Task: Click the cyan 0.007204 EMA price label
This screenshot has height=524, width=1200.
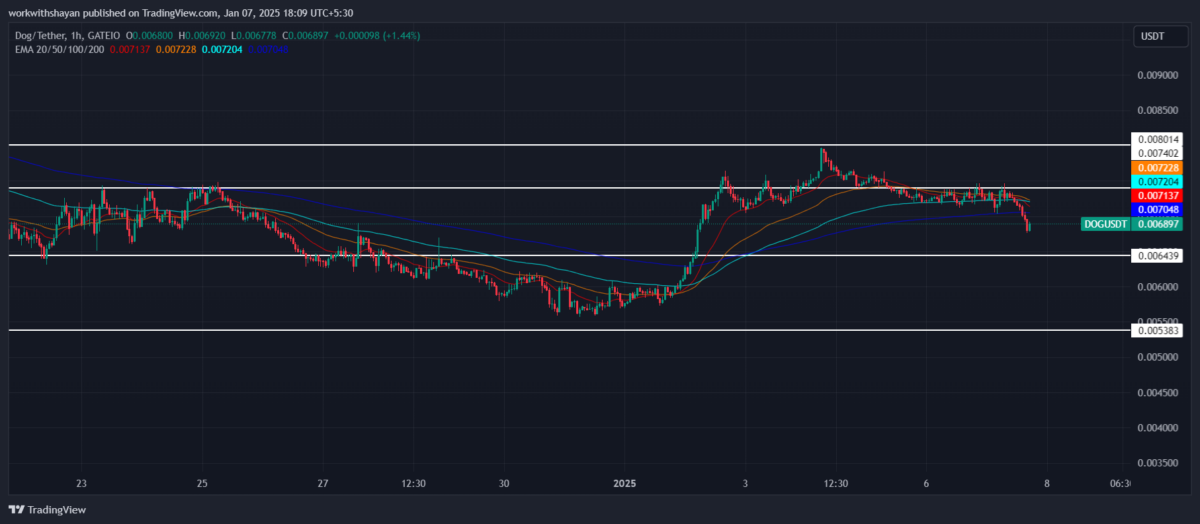Action: pyautogui.click(x=1157, y=181)
